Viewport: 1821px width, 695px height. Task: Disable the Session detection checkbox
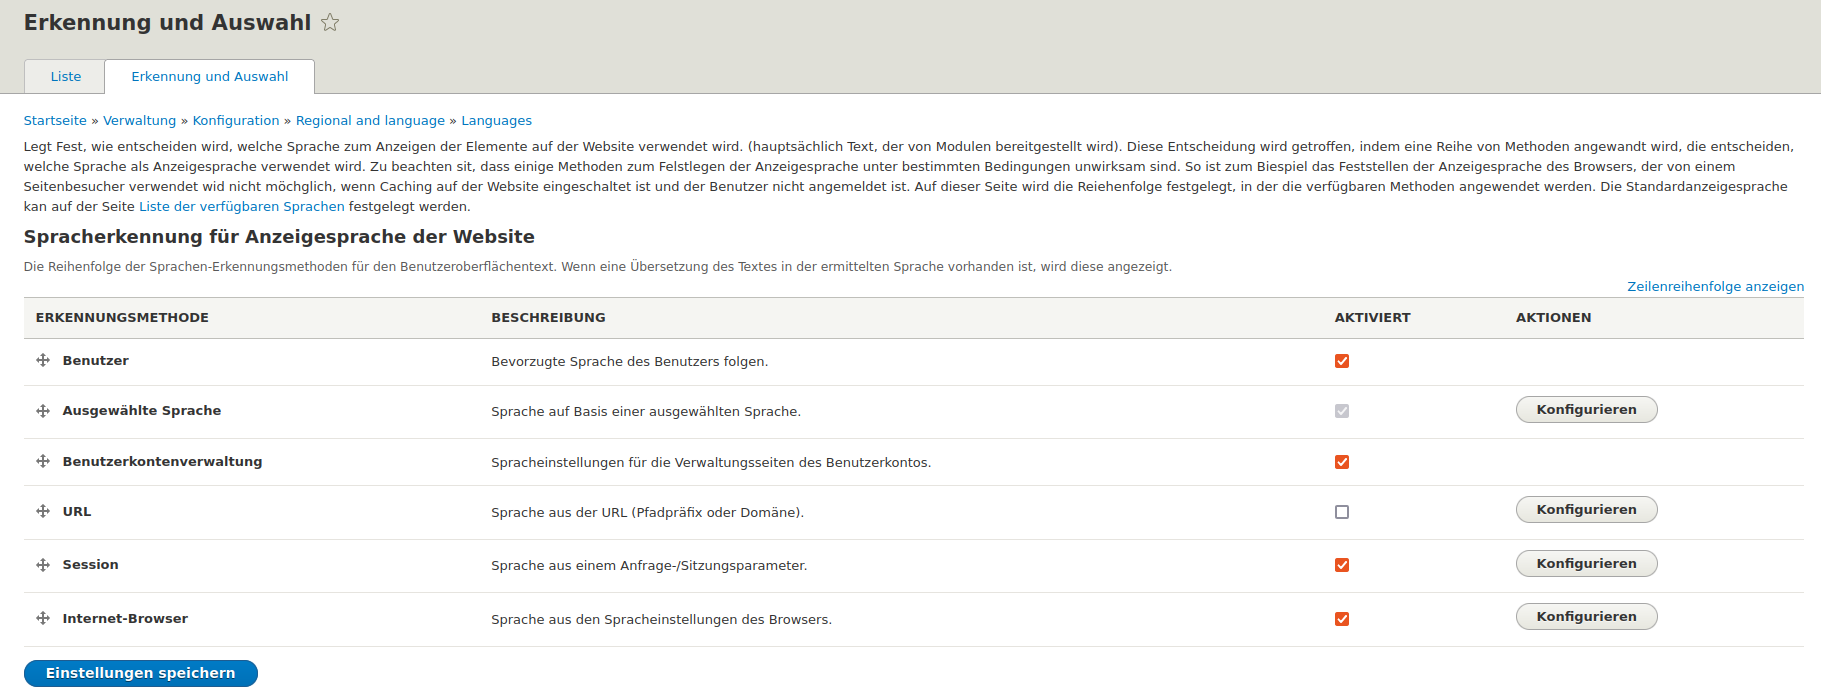point(1342,565)
